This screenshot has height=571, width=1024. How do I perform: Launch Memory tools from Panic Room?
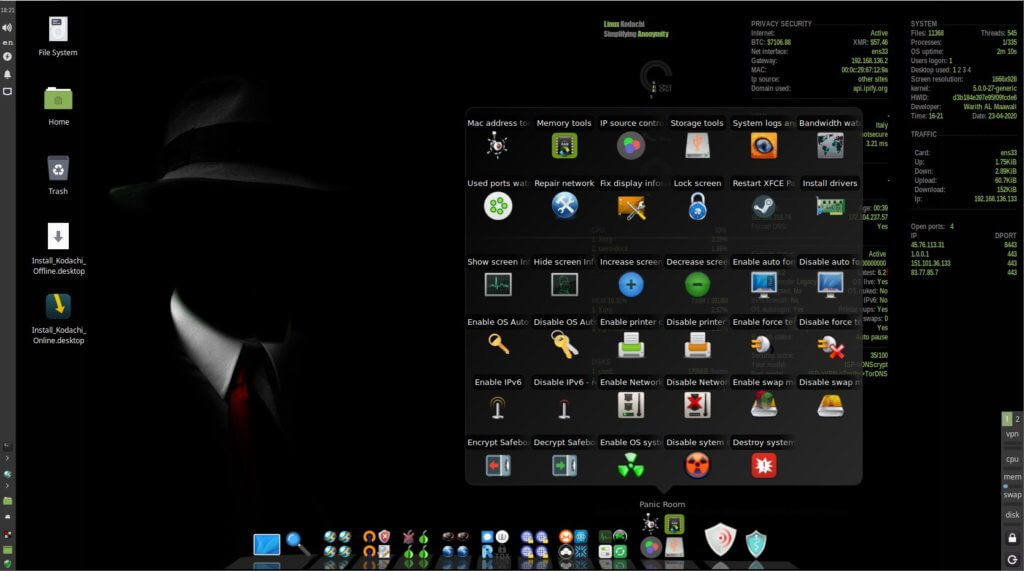(564, 146)
